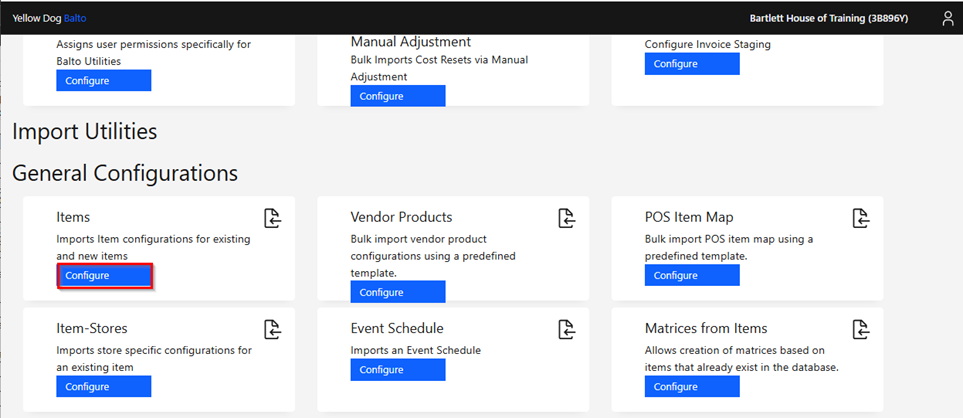Click the Import Utilities section heading
The height and width of the screenshot is (418, 963).
(x=85, y=131)
